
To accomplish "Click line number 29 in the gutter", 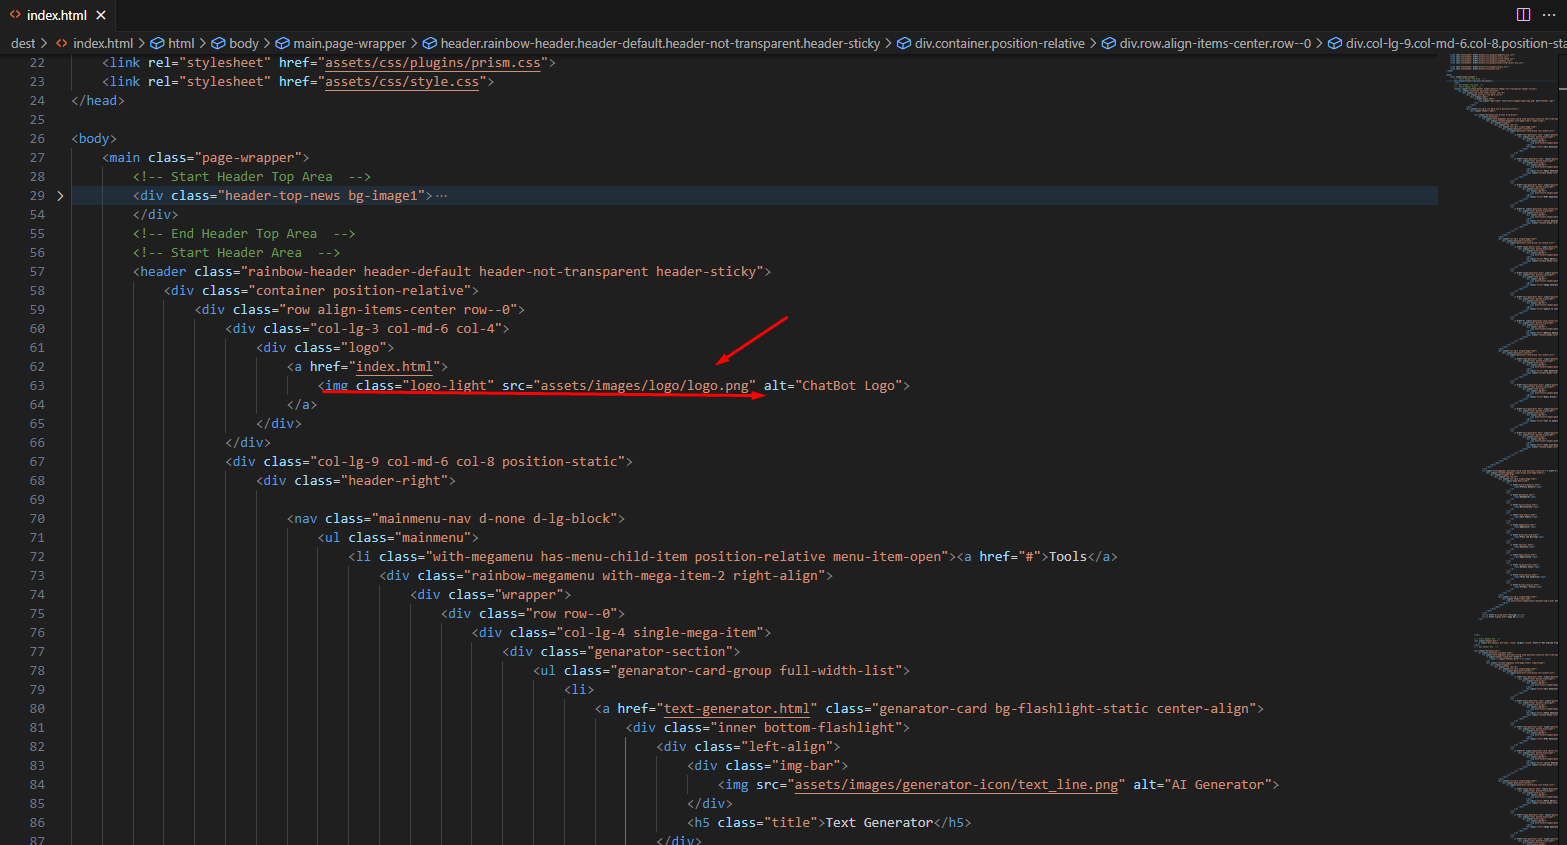I will coord(37,196).
